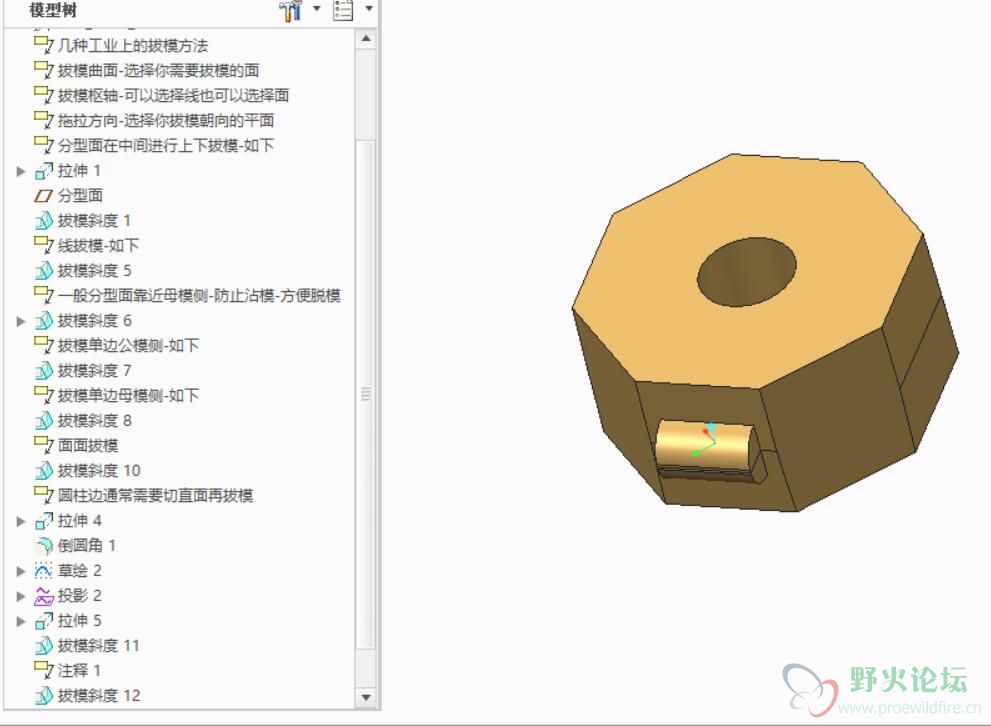Expand the 拉伸 4 feature node
The height and width of the screenshot is (726, 991).
[x=21, y=521]
